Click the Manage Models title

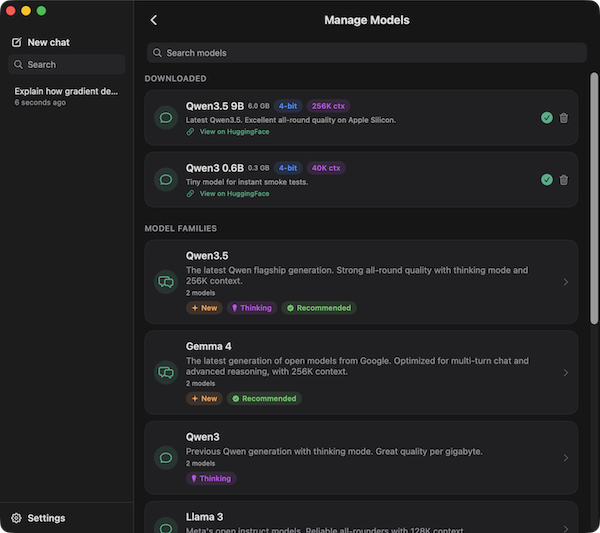(x=367, y=20)
